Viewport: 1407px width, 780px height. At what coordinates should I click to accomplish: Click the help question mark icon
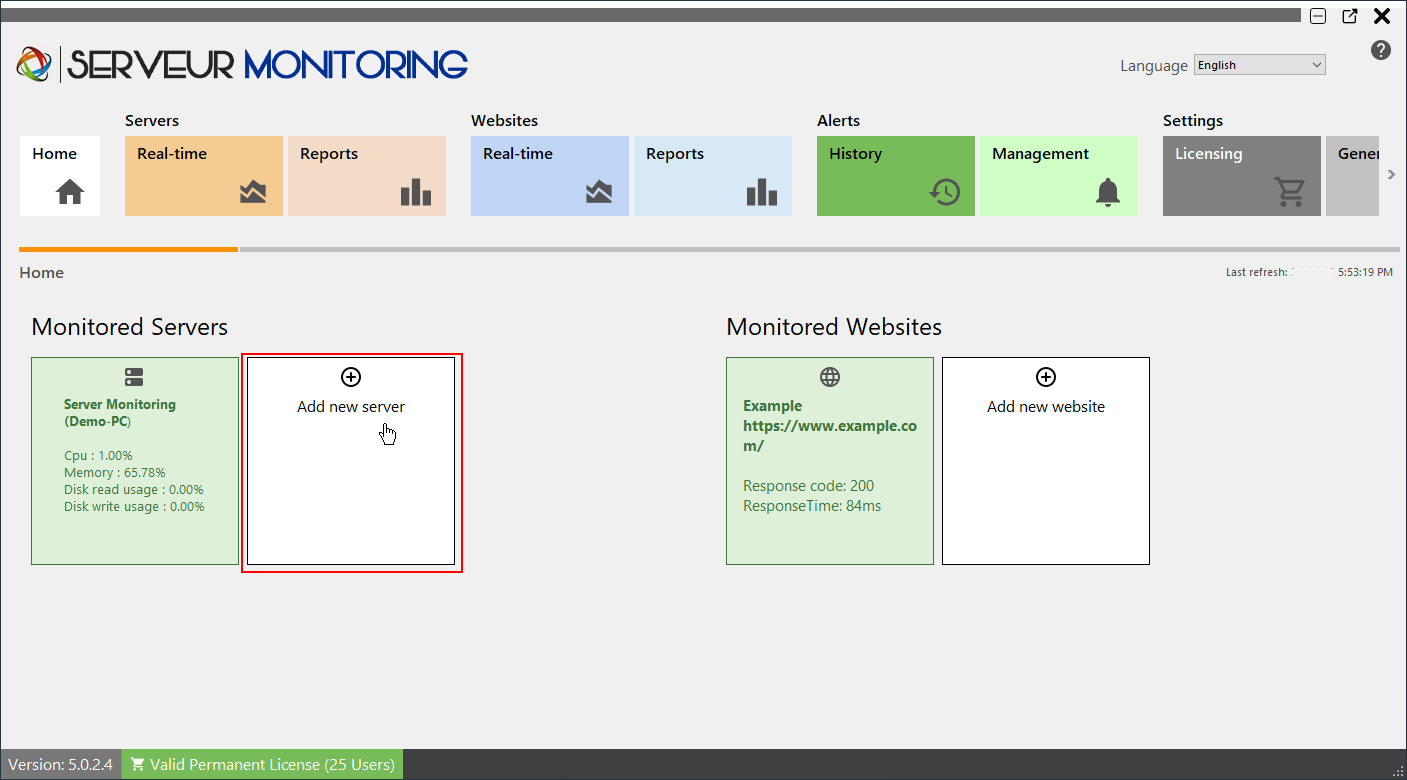coord(1381,50)
